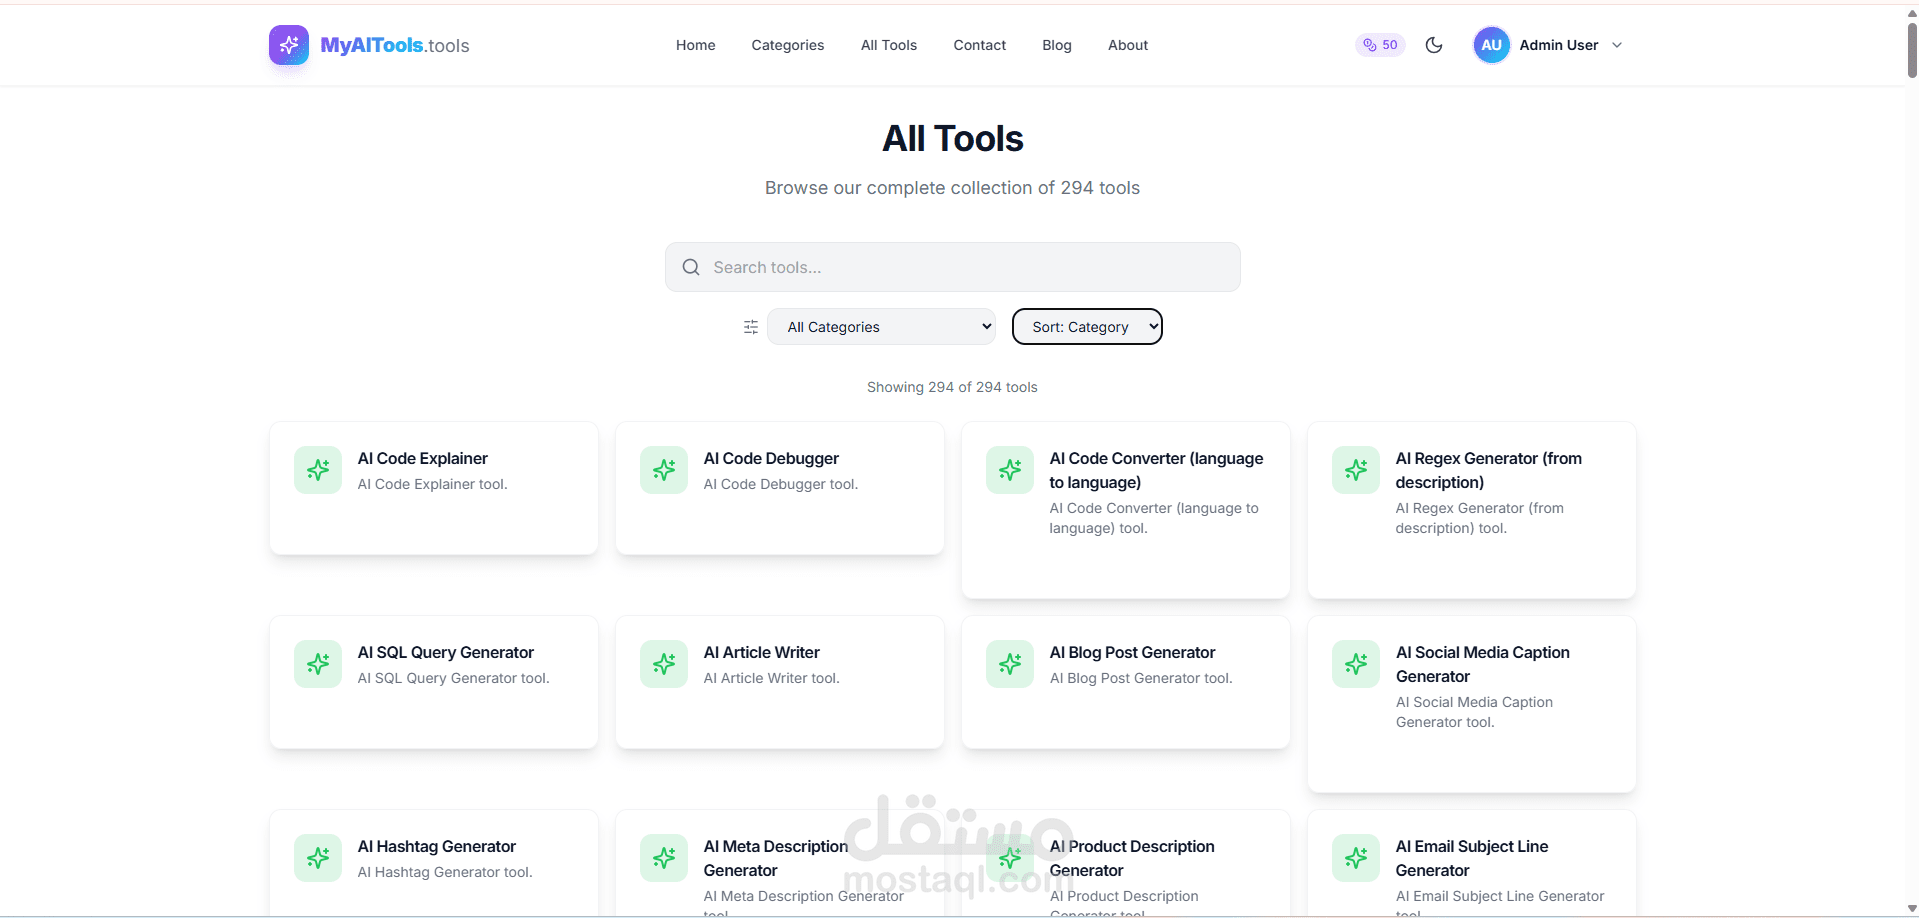The width and height of the screenshot is (1919, 918).
Task: Click the Search tools input field
Action: click(x=952, y=267)
